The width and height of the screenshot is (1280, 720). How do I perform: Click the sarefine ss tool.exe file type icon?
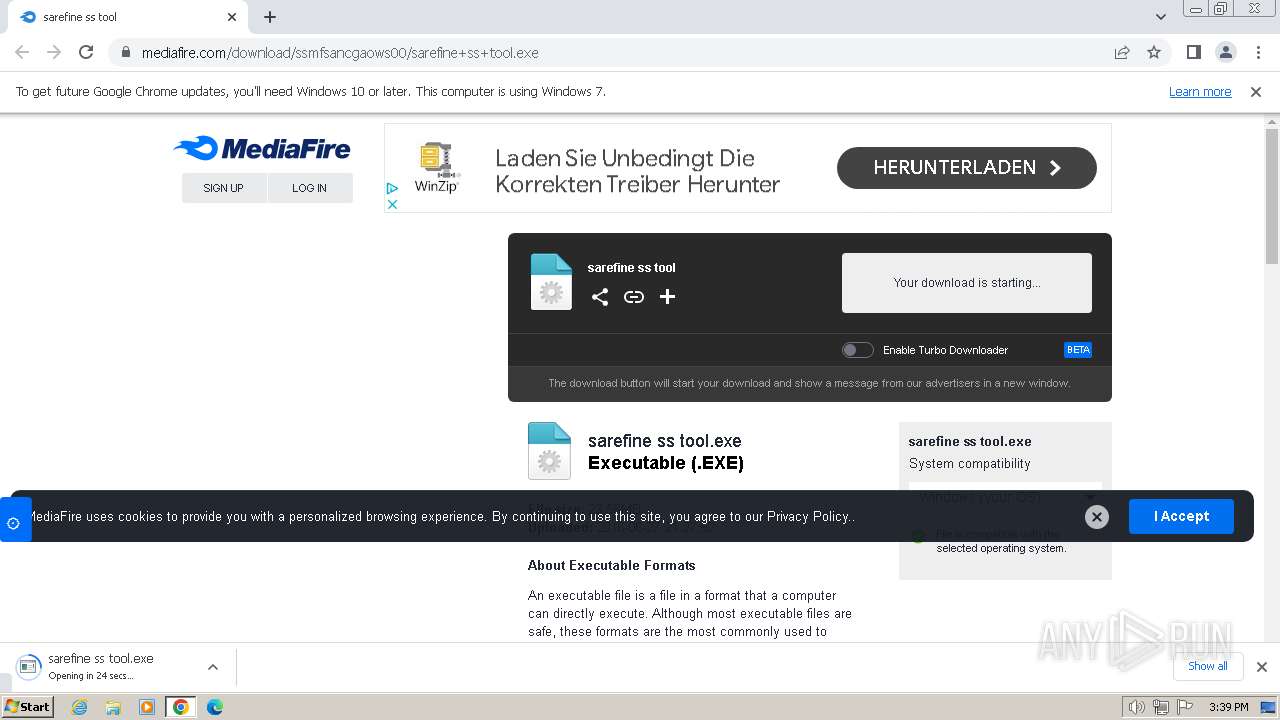(x=549, y=451)
